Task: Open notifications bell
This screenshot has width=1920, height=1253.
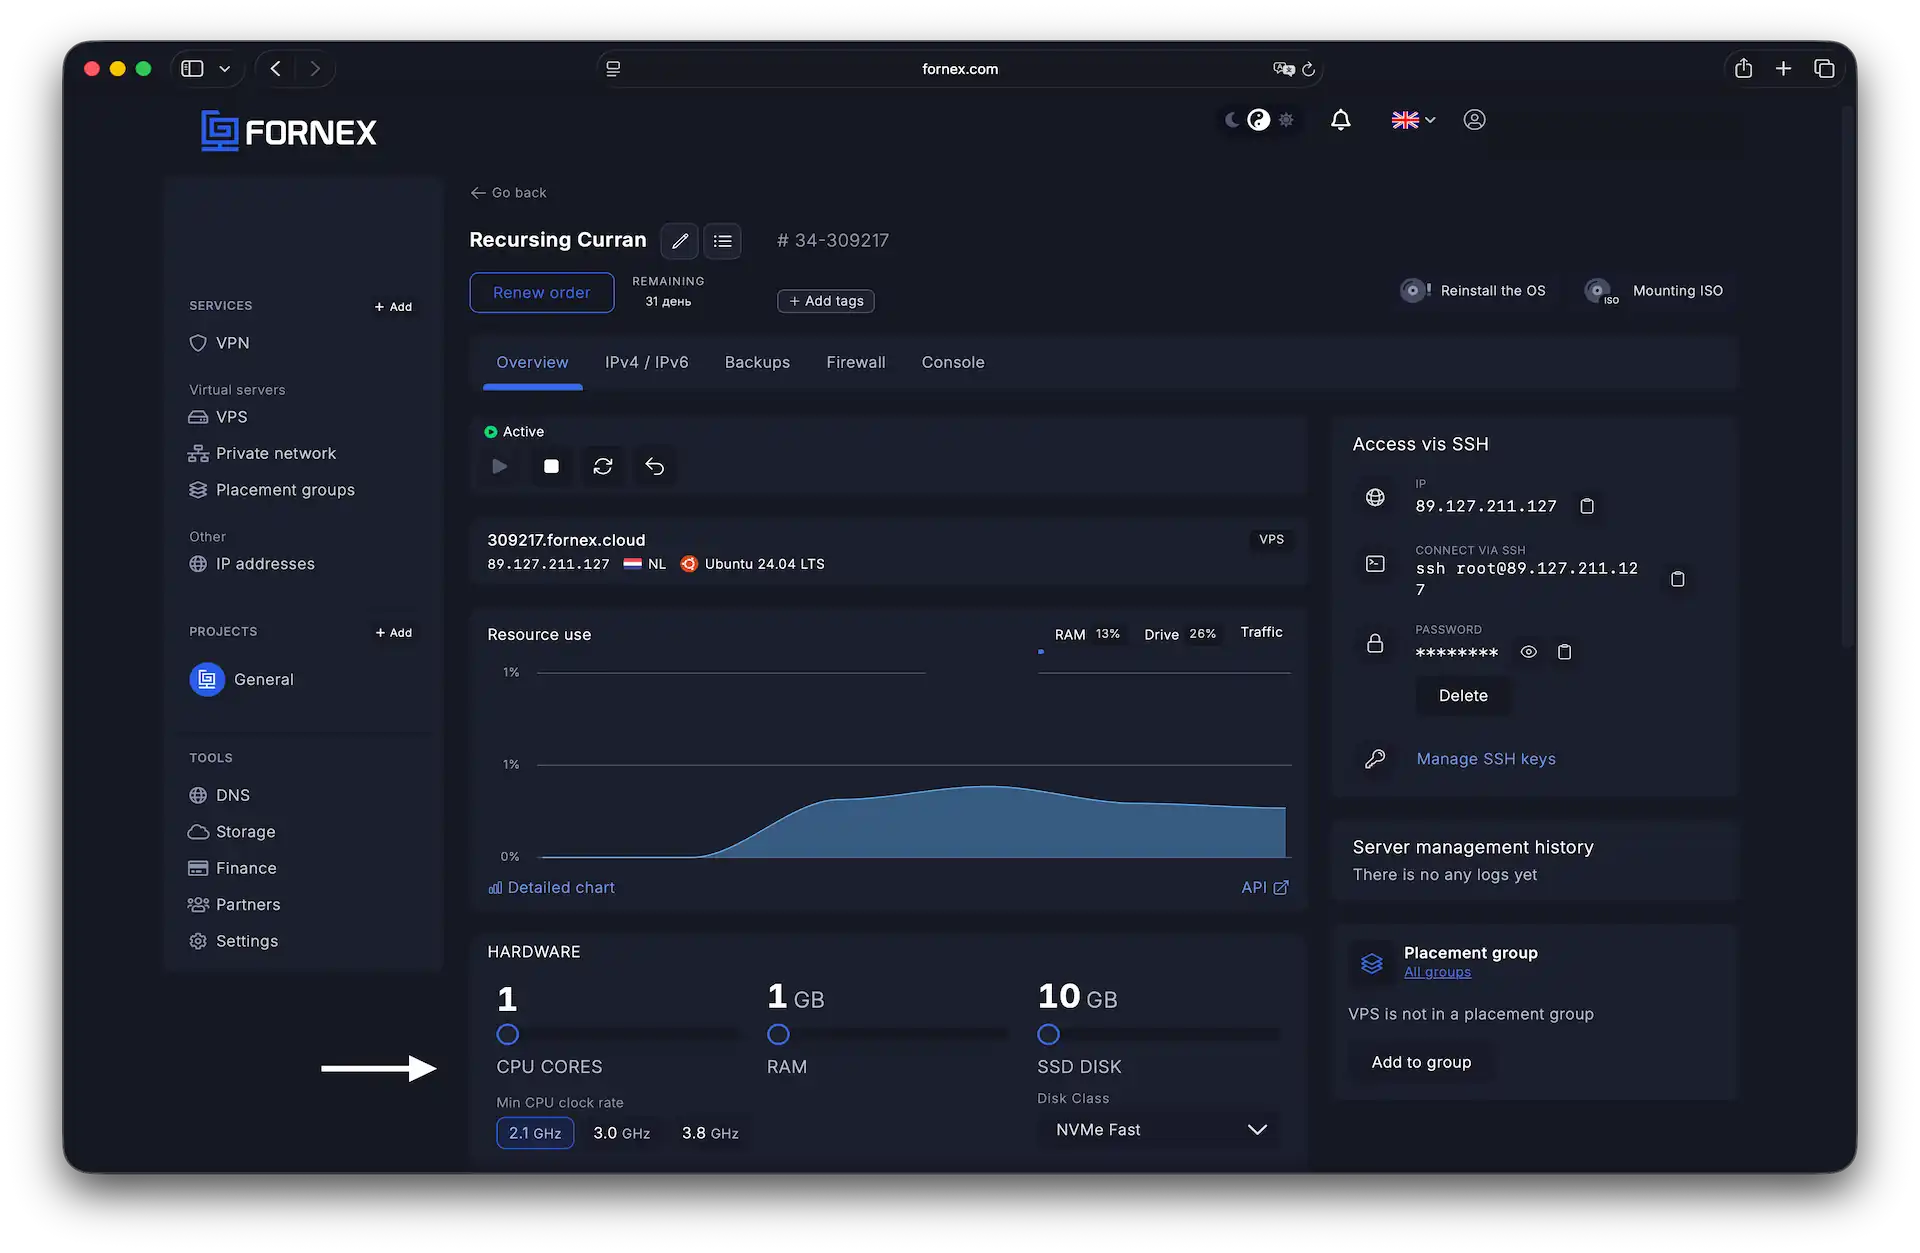Action: (x=1340, y=120)
